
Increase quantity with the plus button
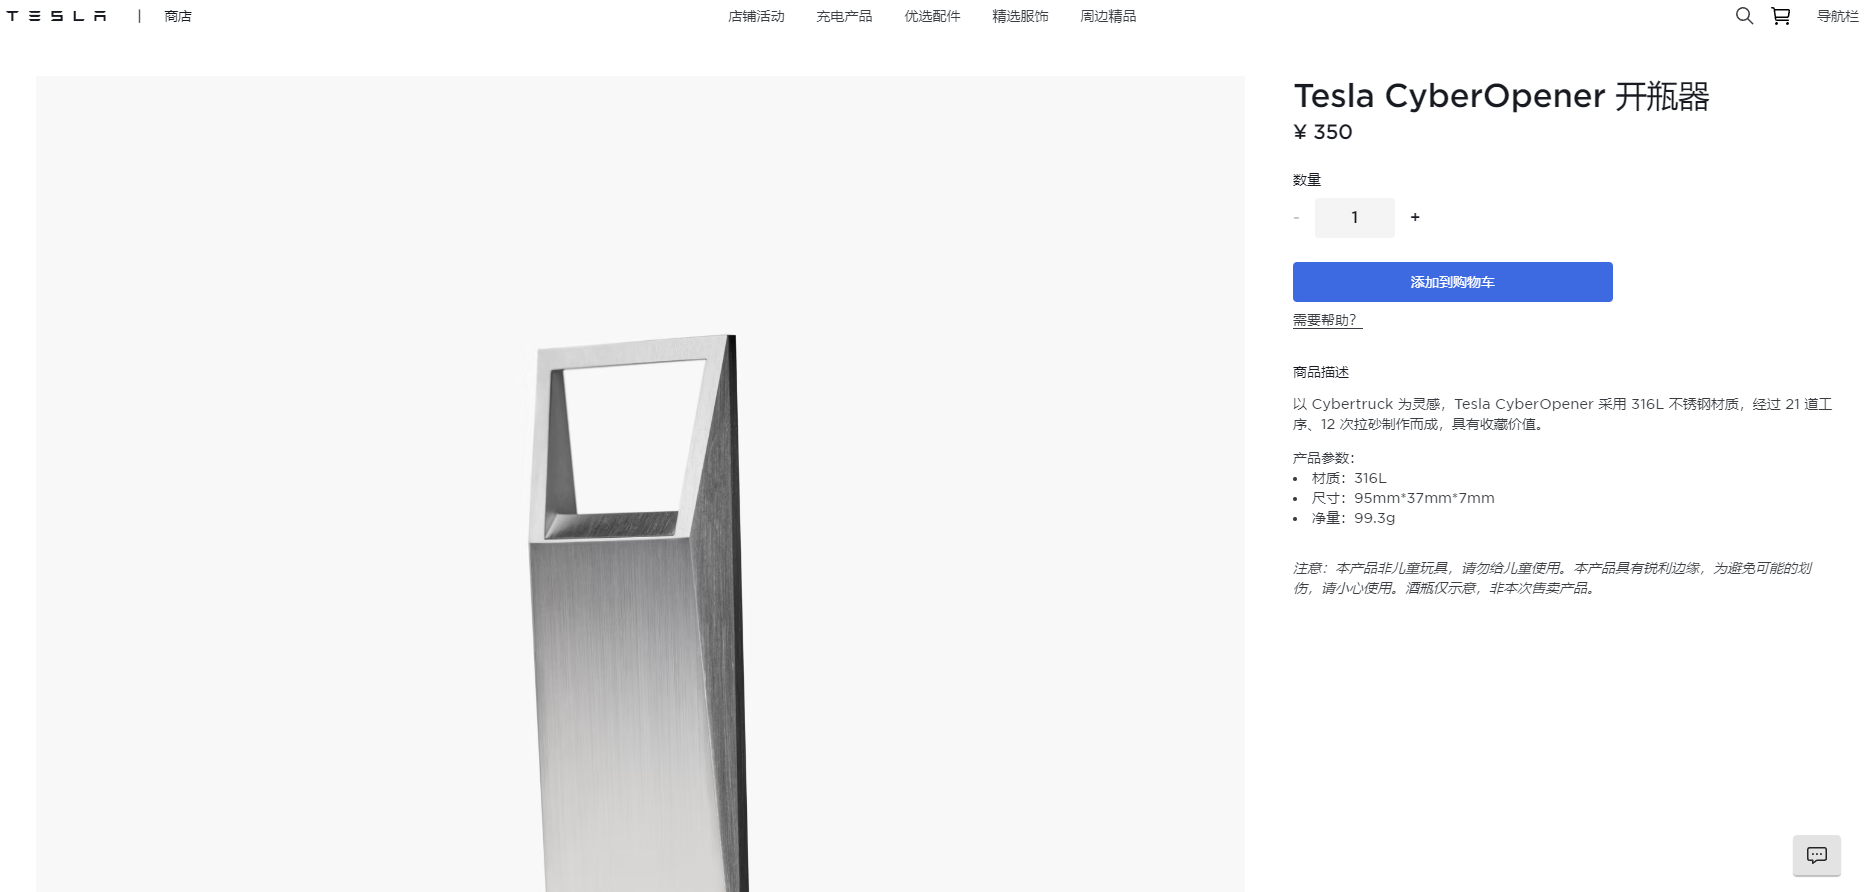(1415, 217)
